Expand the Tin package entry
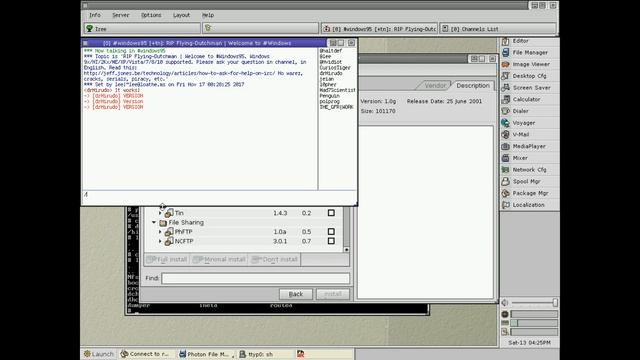 click(160, 213)
